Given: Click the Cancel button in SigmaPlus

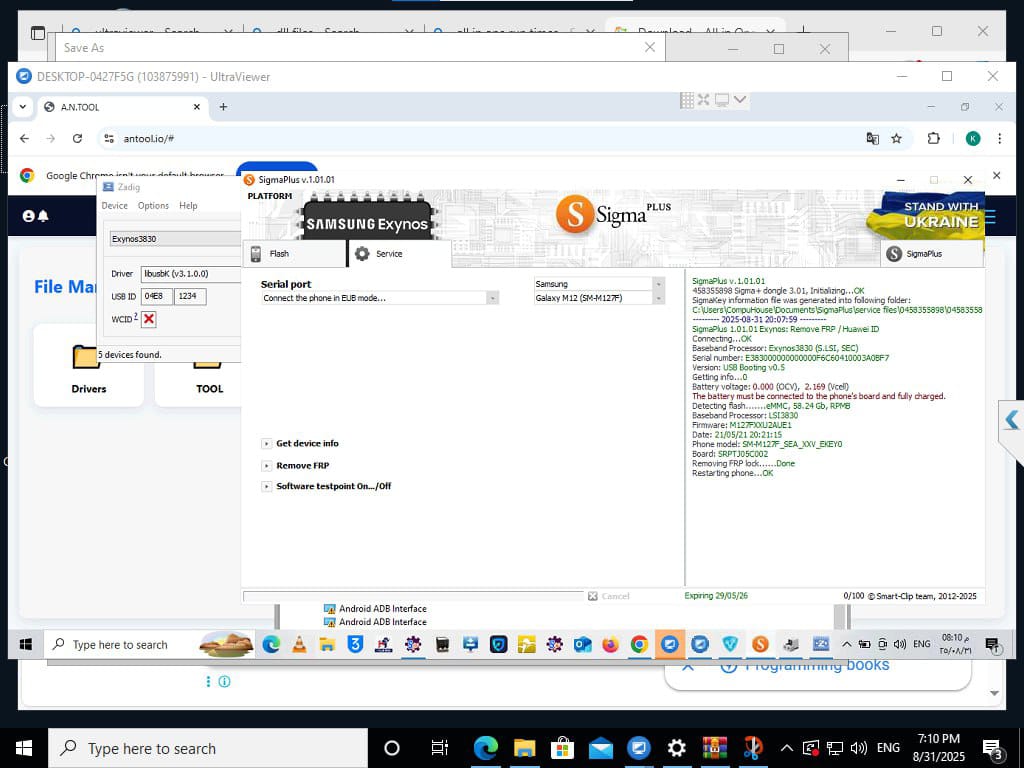Looking at the screenshot, I should 609,596.
